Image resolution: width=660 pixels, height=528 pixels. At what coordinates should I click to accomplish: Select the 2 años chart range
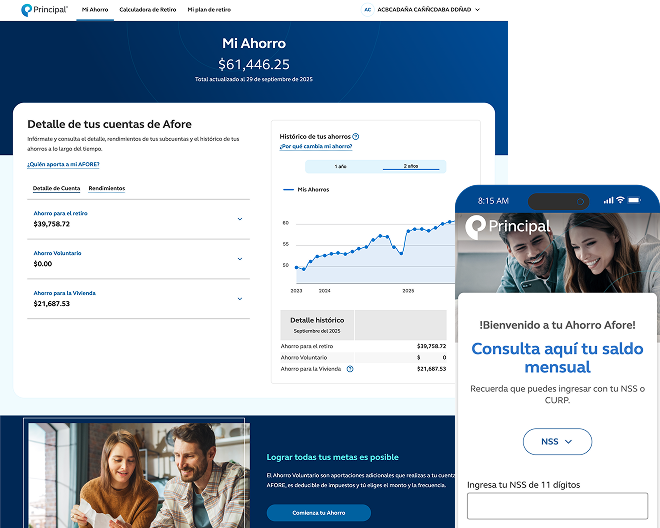point(411,166)
